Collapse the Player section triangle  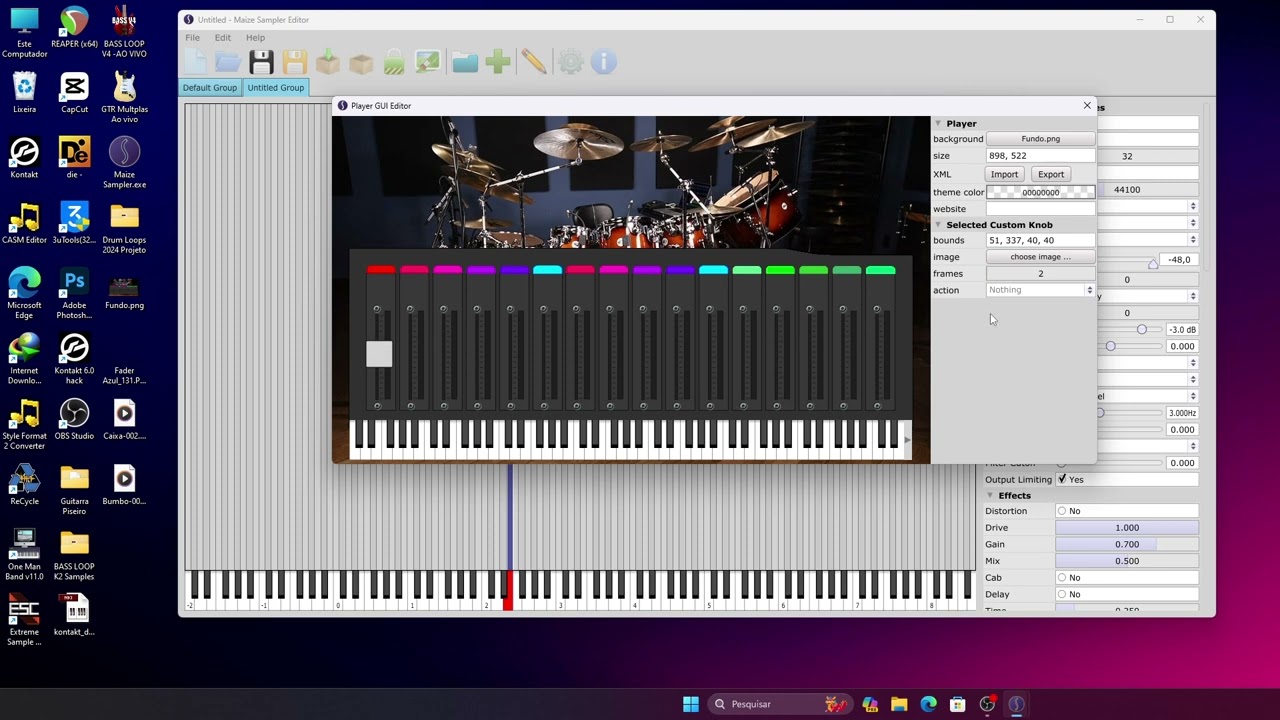938,123
